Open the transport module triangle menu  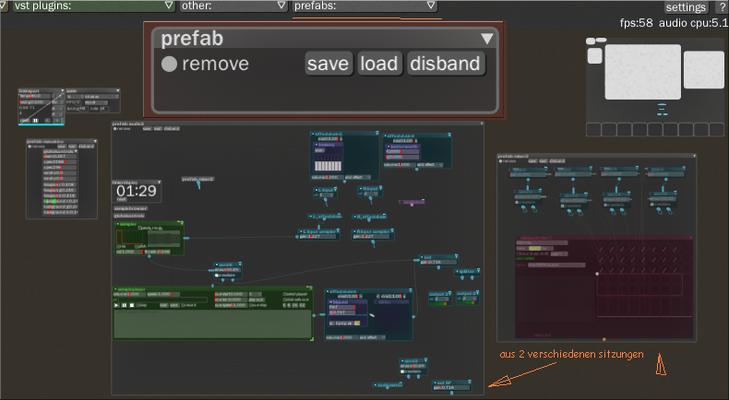[x=62, y=91]
